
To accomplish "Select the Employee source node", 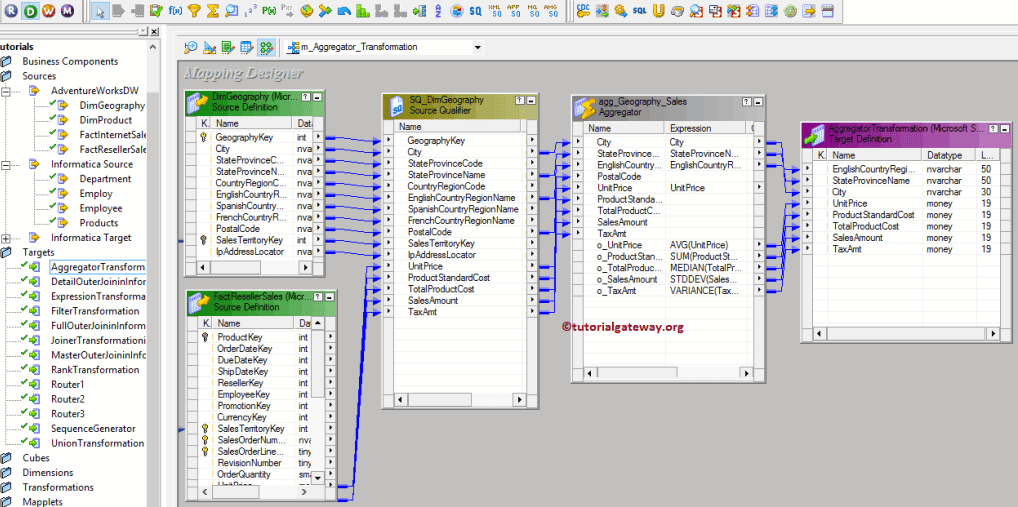I will pyautogui.click(x=101, y=208).
